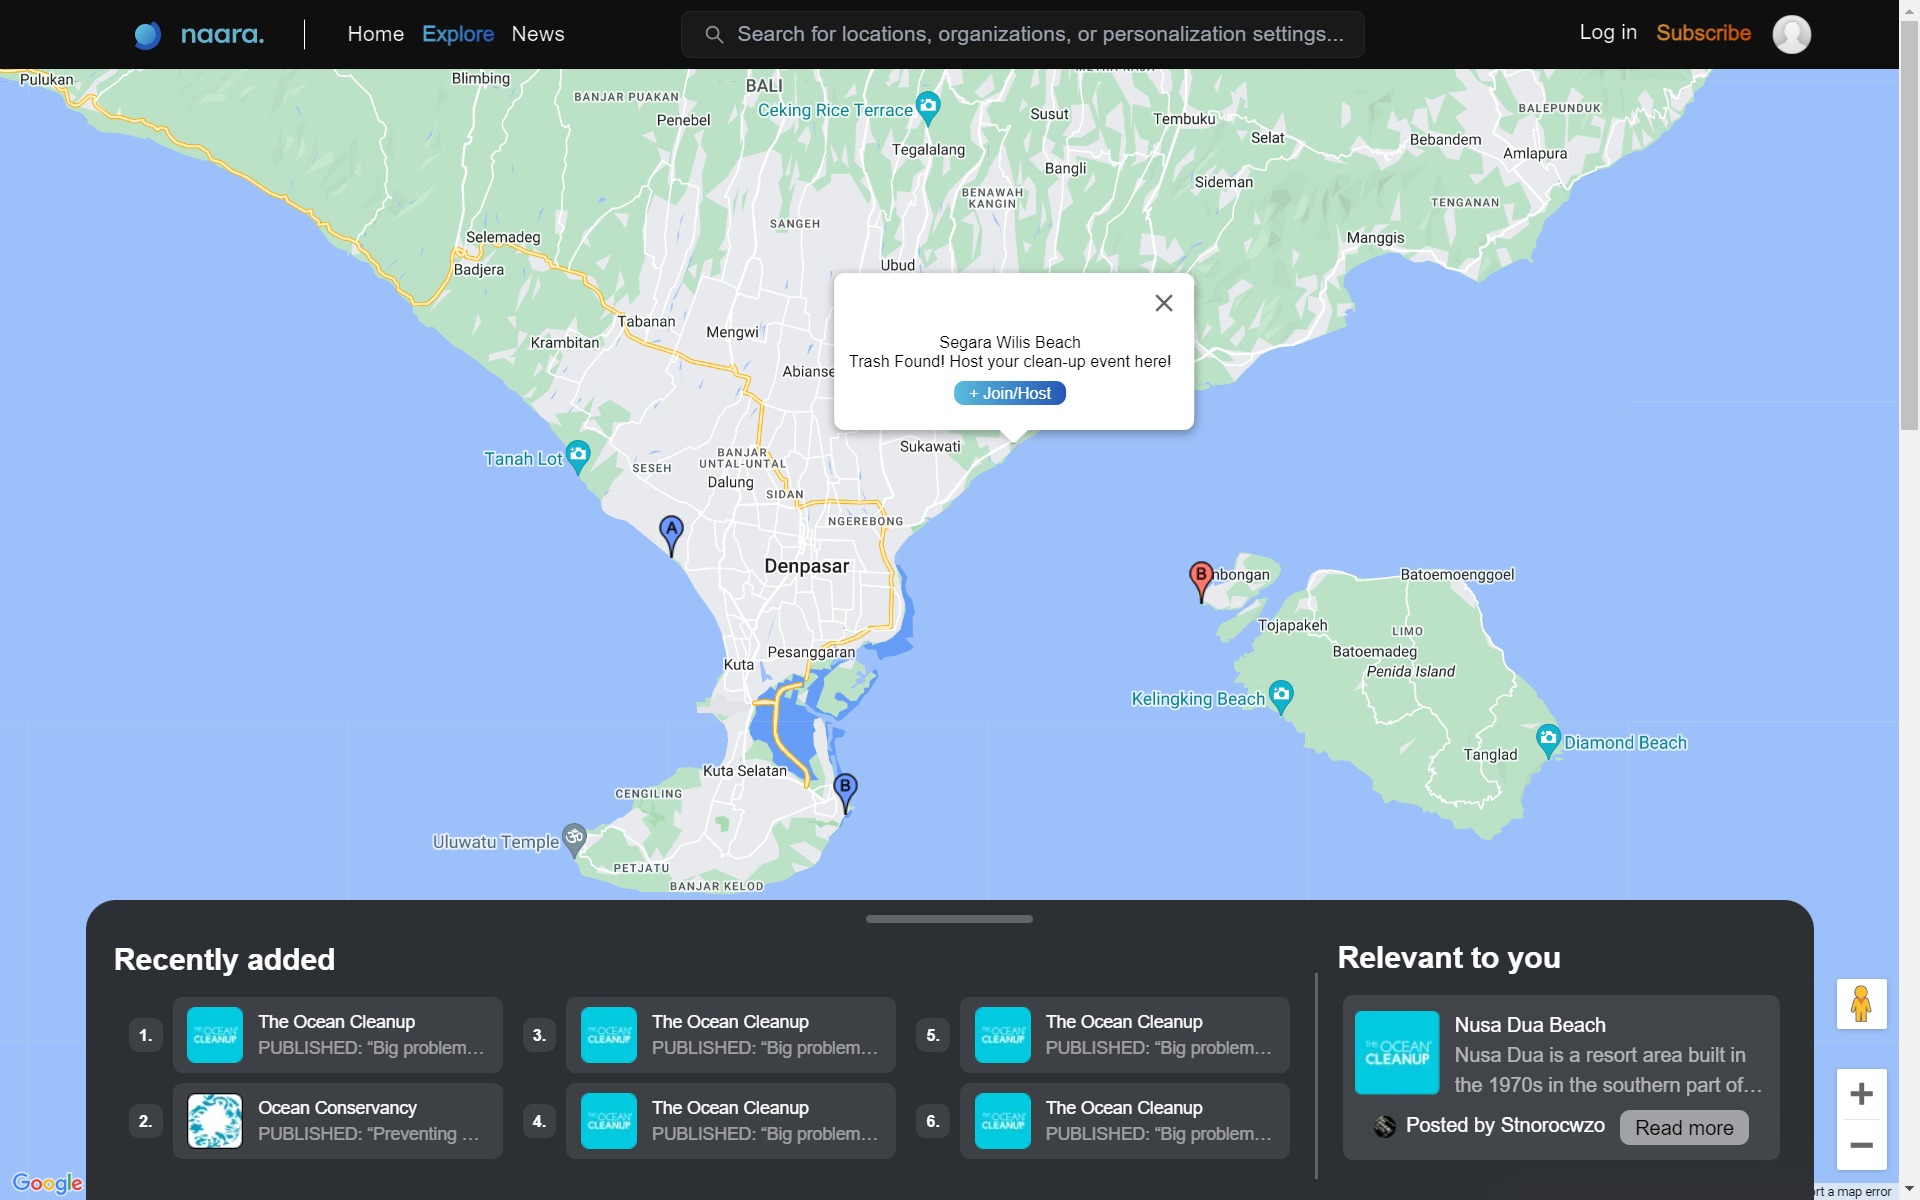The height and width of the screenshot is (1200, 1920).
Task: Open the Kelingking Beach camera pin
Action: point(1281,694)
